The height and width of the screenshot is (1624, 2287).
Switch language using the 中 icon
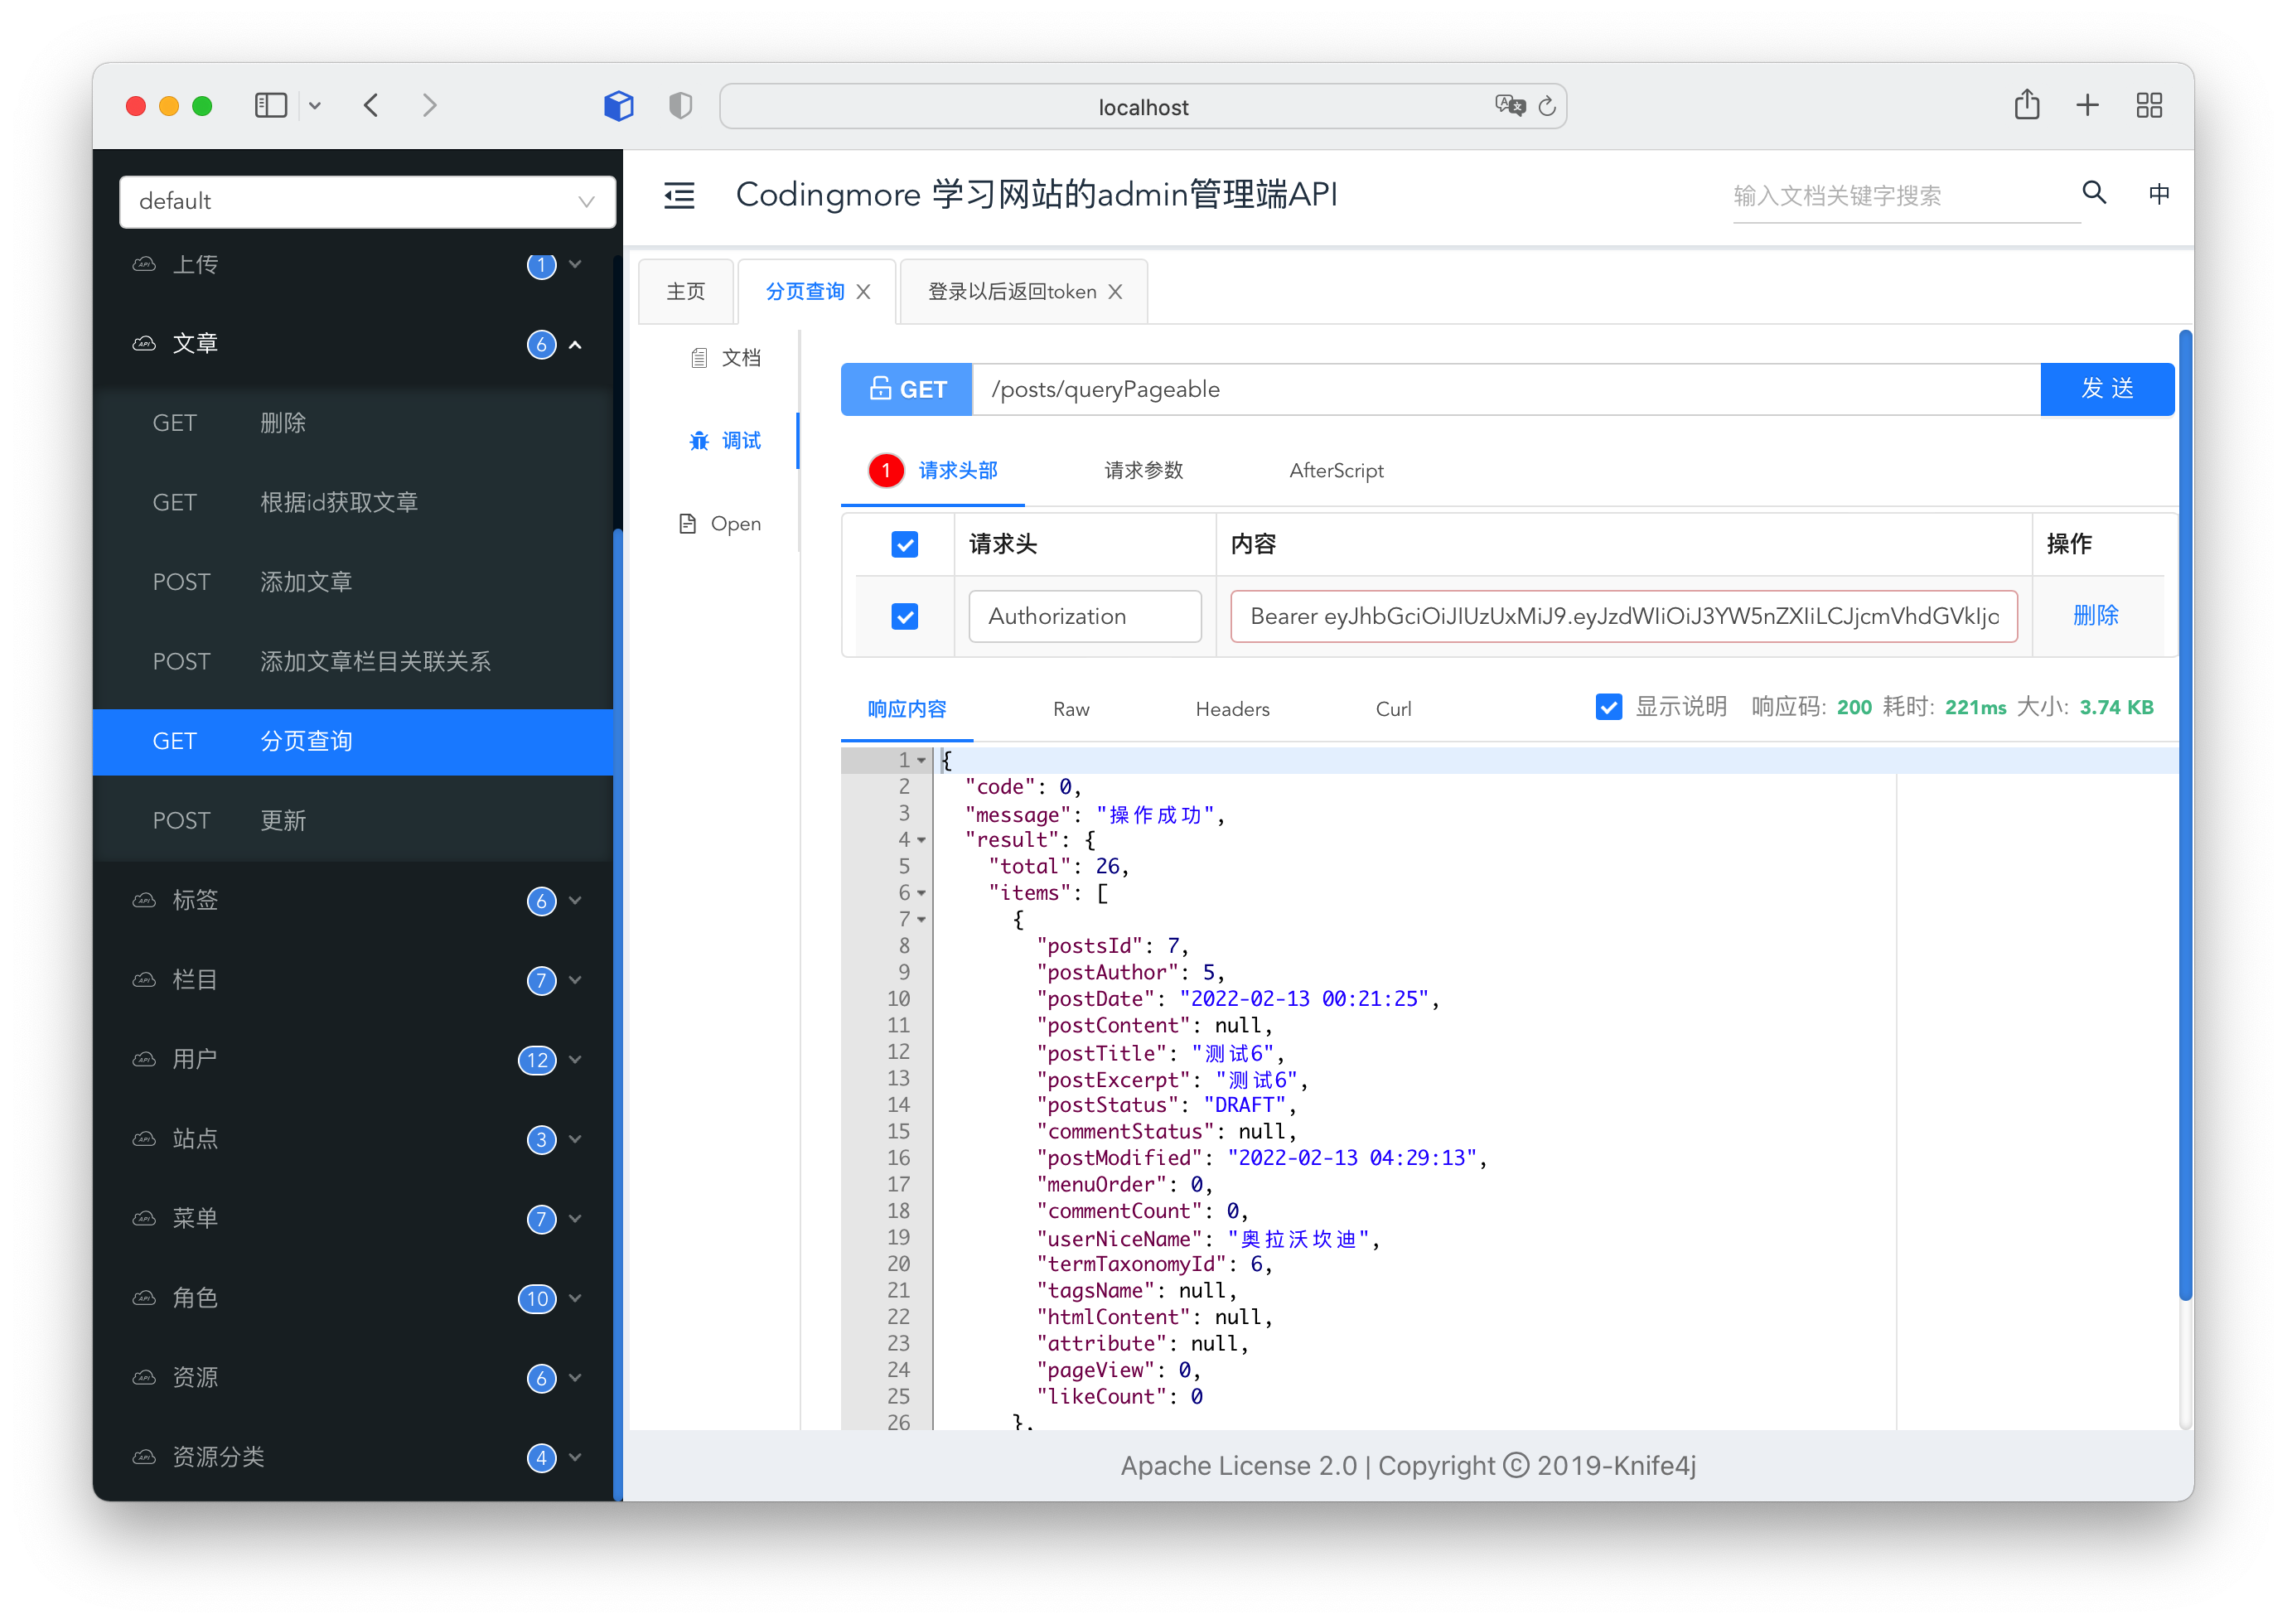2159,194
